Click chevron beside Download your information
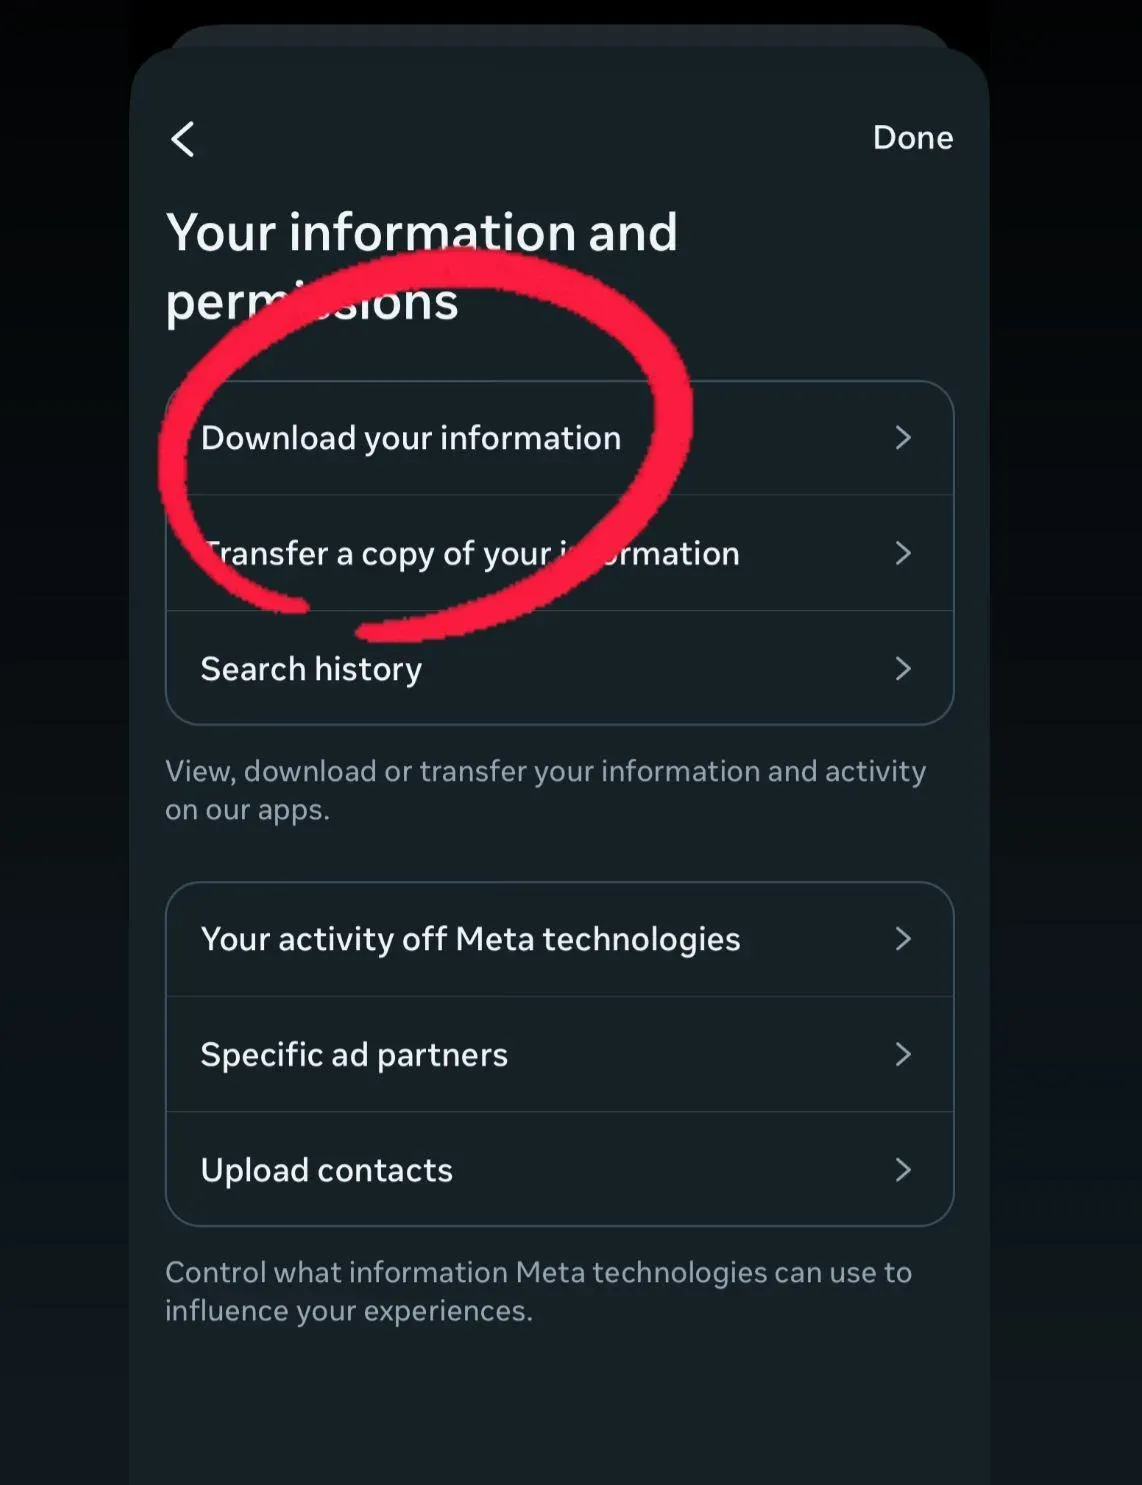 tap(903, 438)
